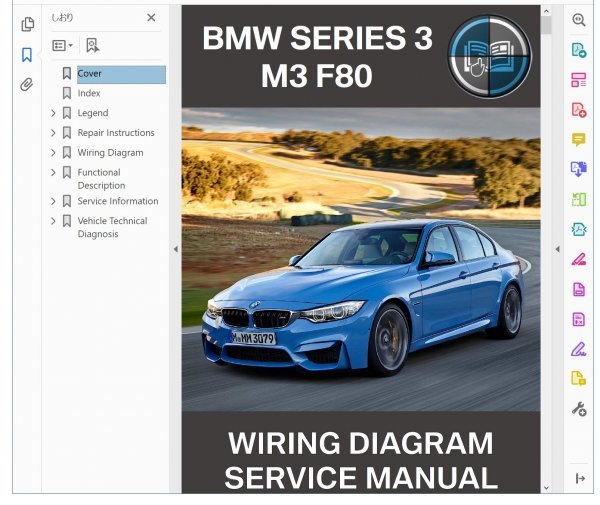Viewport: 600px width, 505px height.
Task: Click Index bookmark ribbon icon
Action: tap(67, 93)
